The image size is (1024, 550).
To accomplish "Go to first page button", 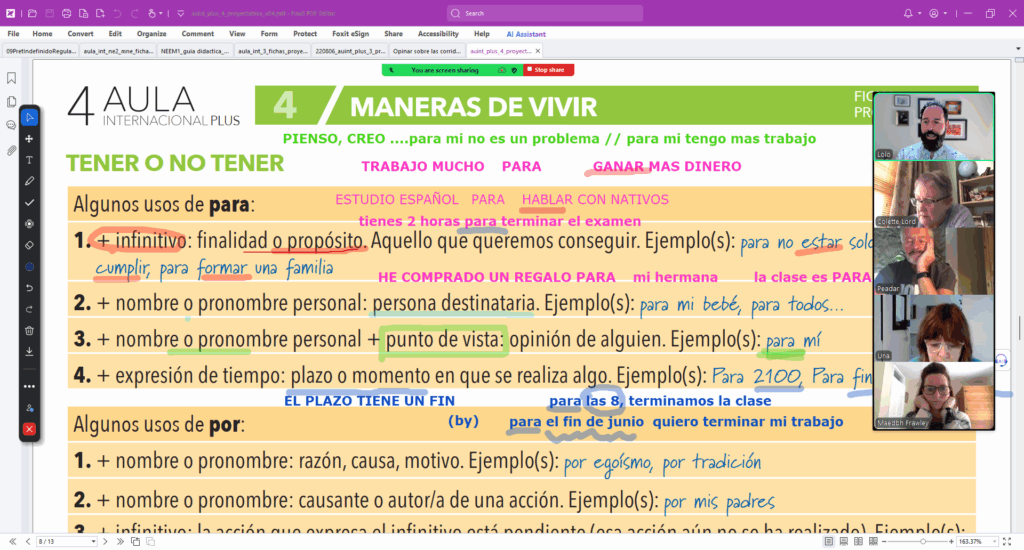I will pyautogui.click(x=12, y=542).
